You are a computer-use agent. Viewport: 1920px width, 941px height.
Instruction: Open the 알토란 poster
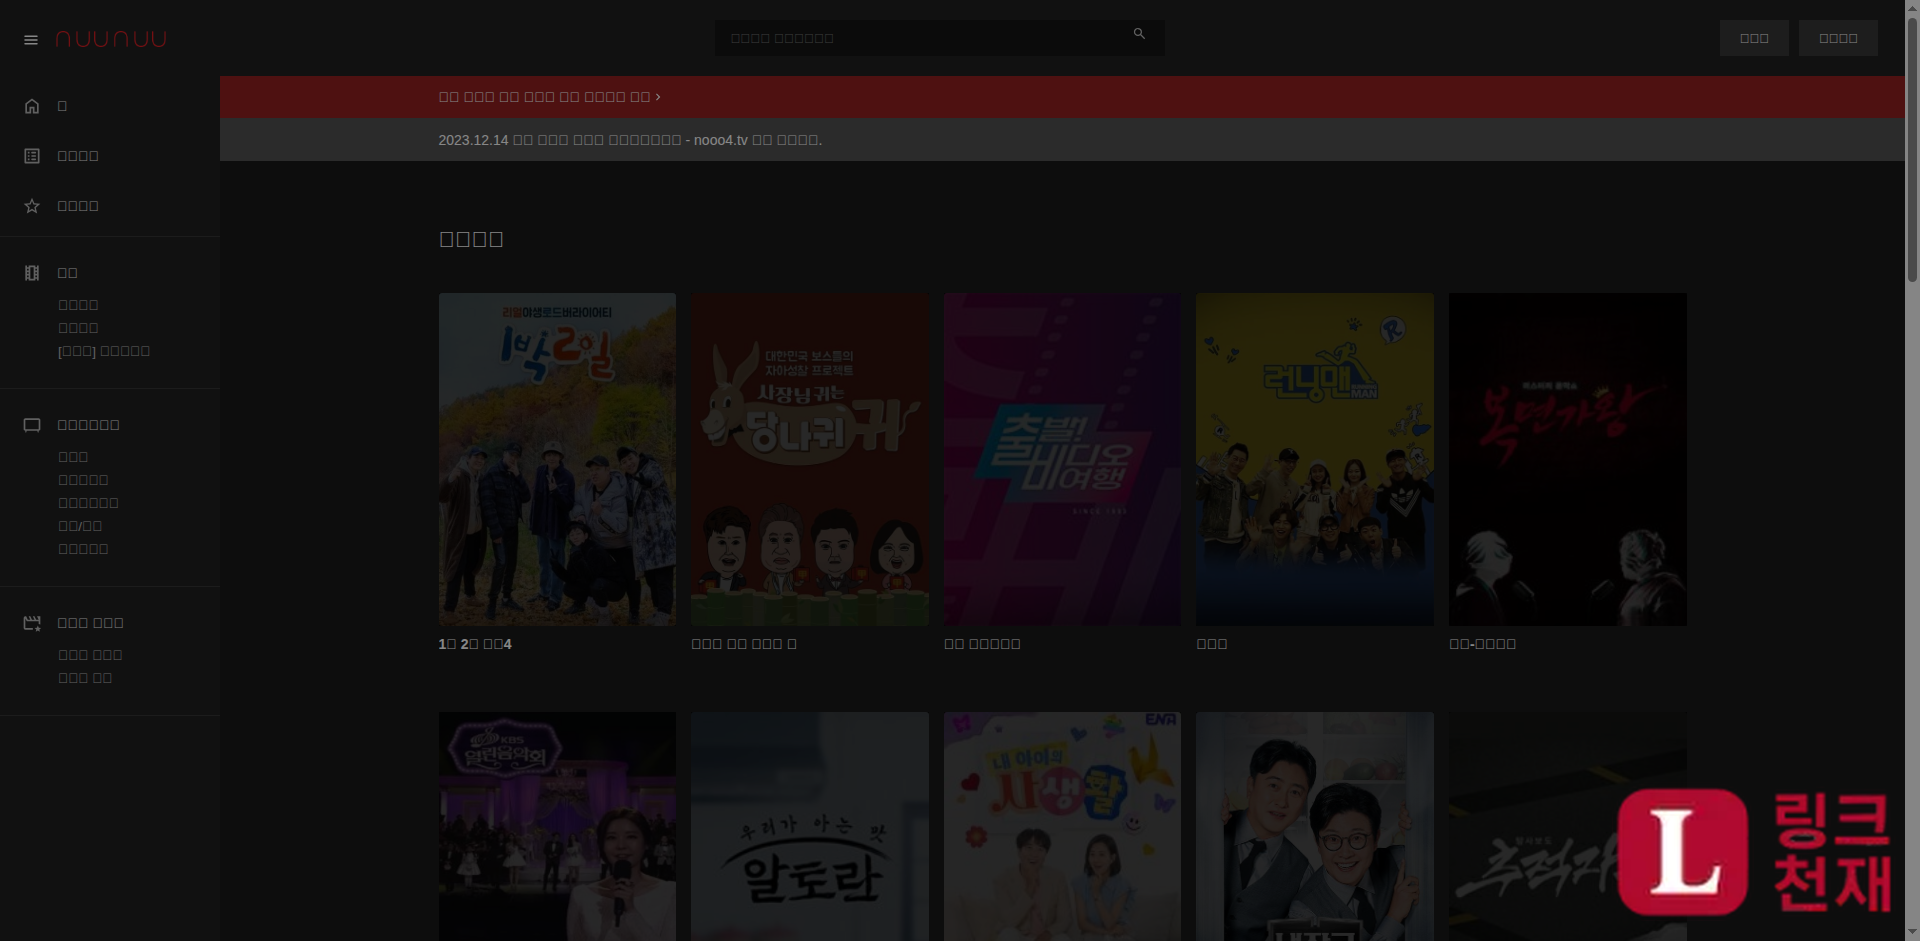pyautogui.click(x=810, y=826)
